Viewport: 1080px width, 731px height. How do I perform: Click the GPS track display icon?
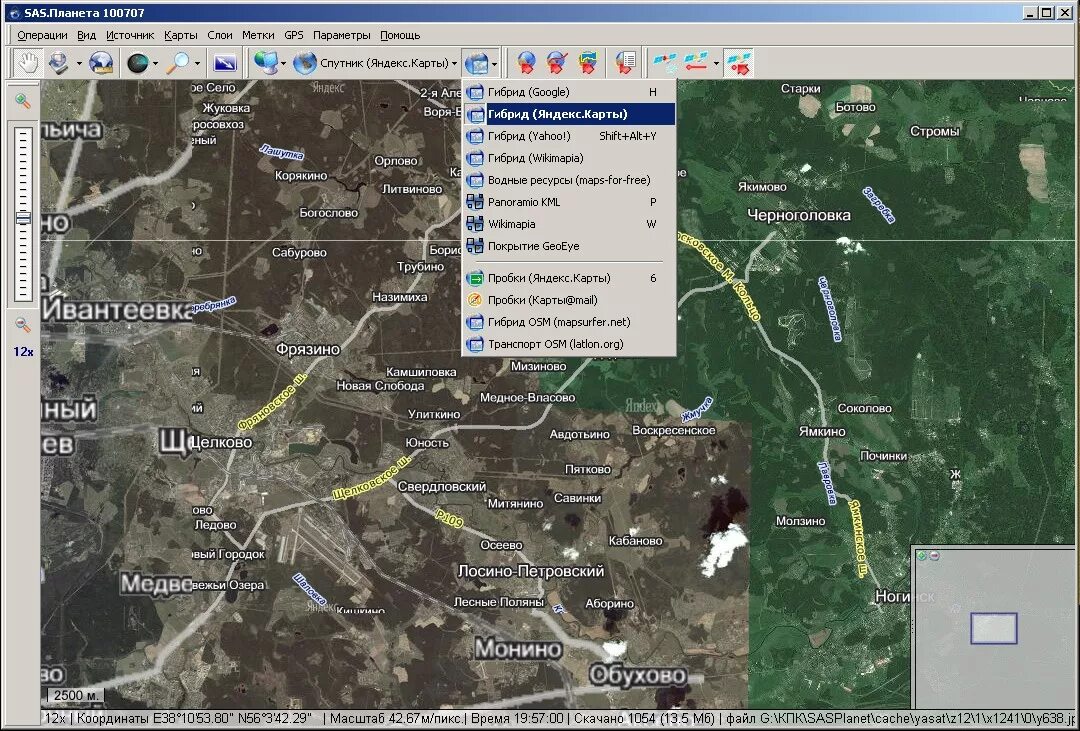(696, 63)
